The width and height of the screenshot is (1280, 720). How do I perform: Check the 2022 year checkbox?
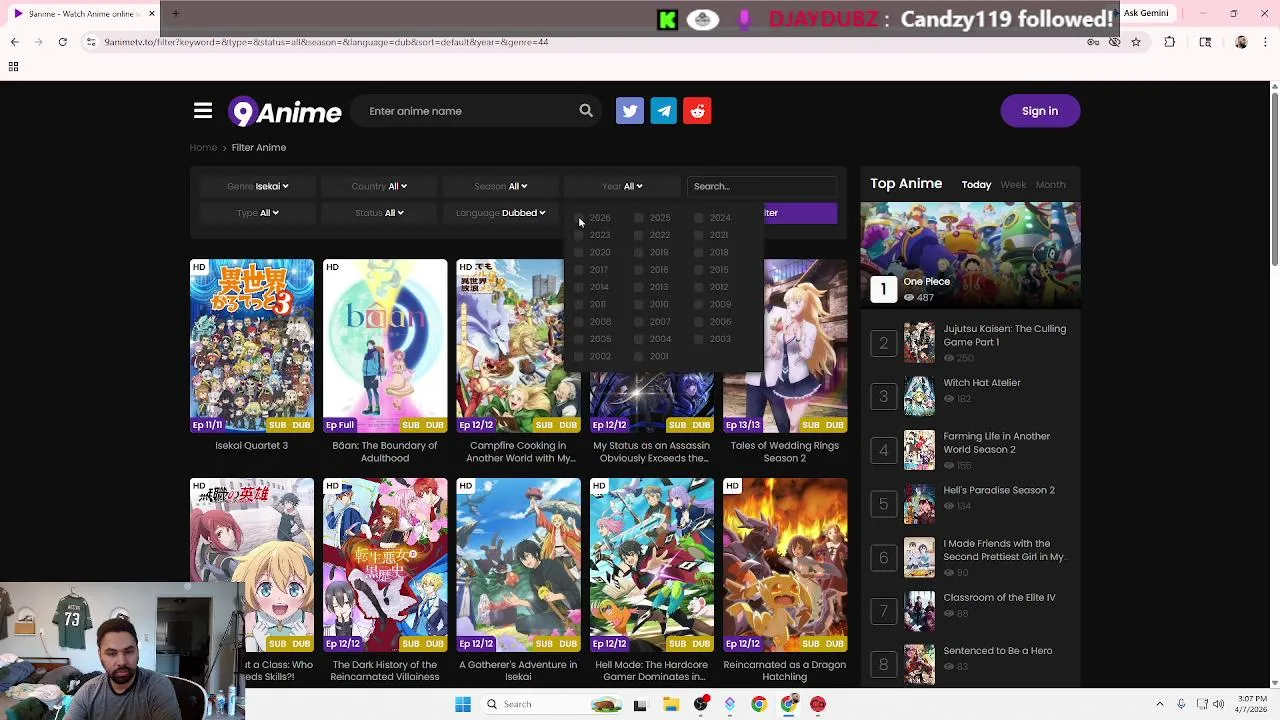[x=639, y=235]
